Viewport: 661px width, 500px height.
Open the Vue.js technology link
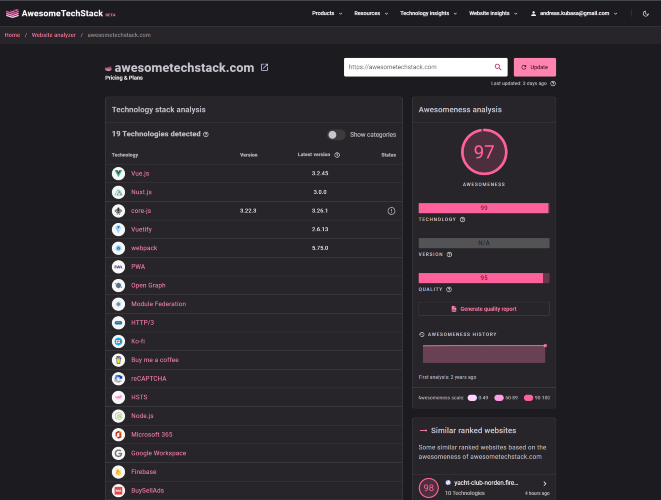coord(140,174)
